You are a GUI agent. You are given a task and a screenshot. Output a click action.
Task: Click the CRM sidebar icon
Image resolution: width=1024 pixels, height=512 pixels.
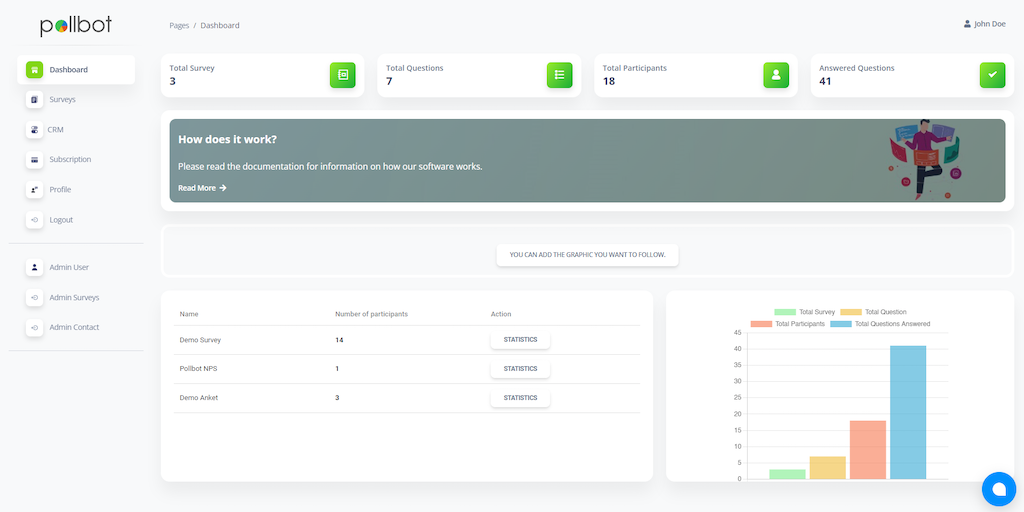(34, 130)
